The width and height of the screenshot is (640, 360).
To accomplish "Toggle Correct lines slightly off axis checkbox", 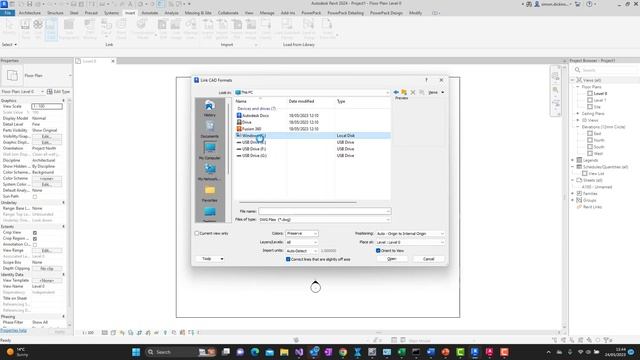I will coord(288,259).
